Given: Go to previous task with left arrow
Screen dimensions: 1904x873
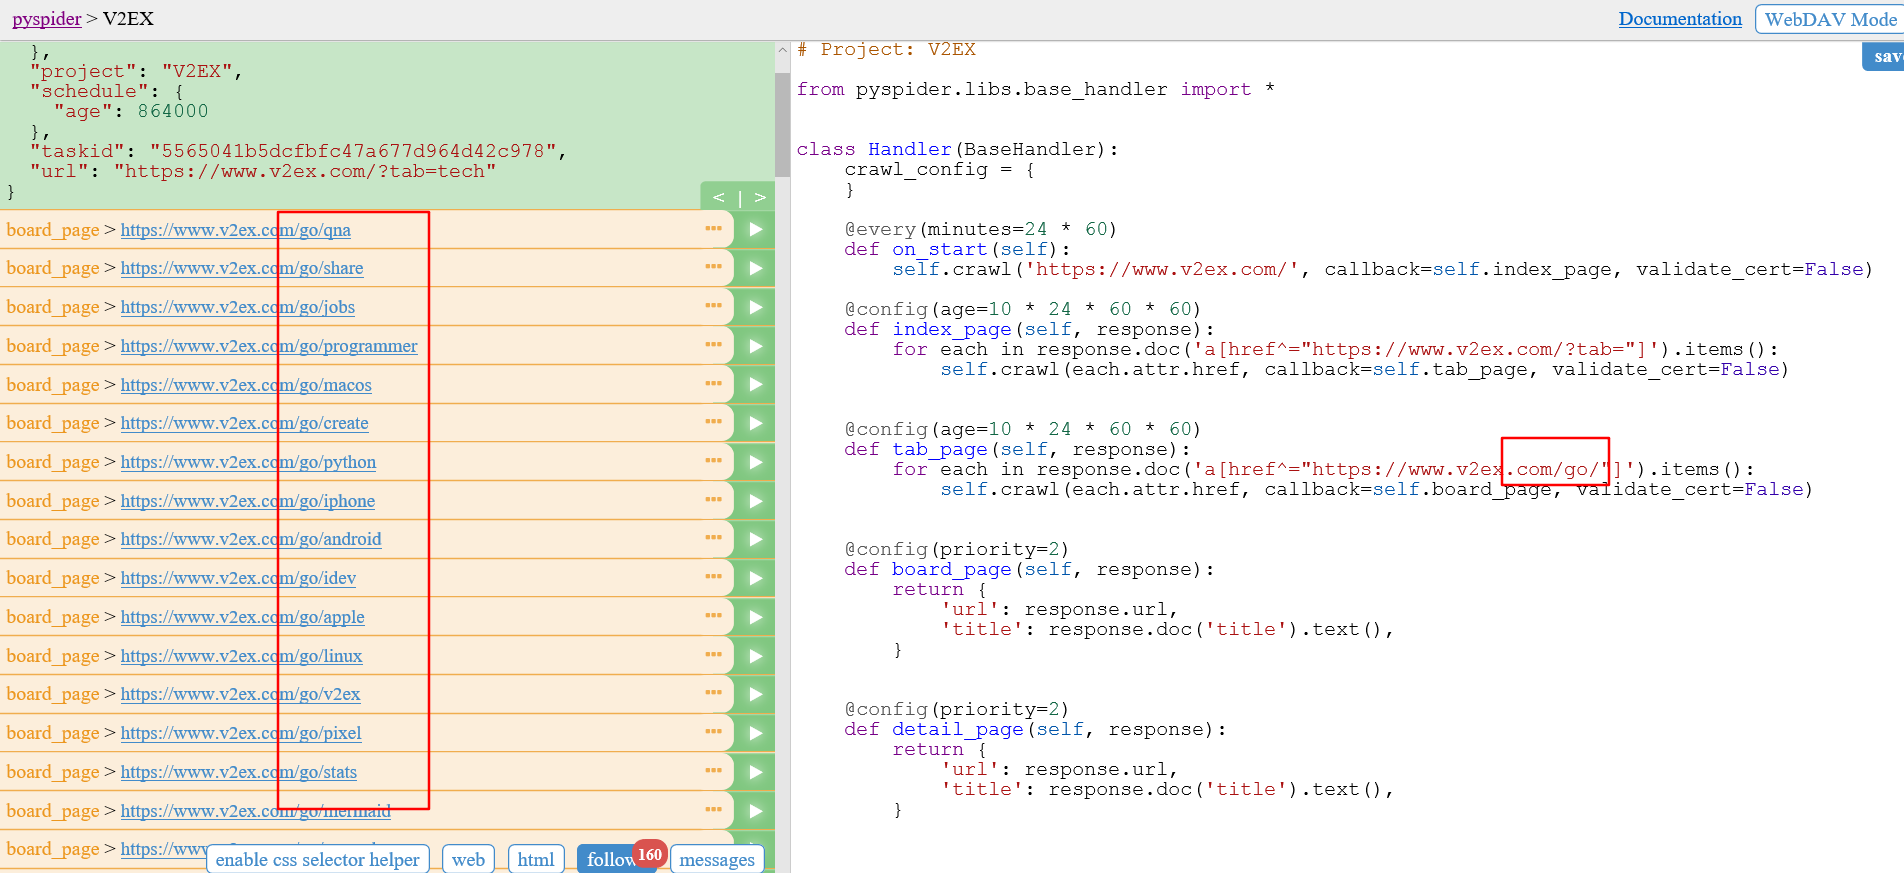Looking at the screenshot, I should click(718, 197).
